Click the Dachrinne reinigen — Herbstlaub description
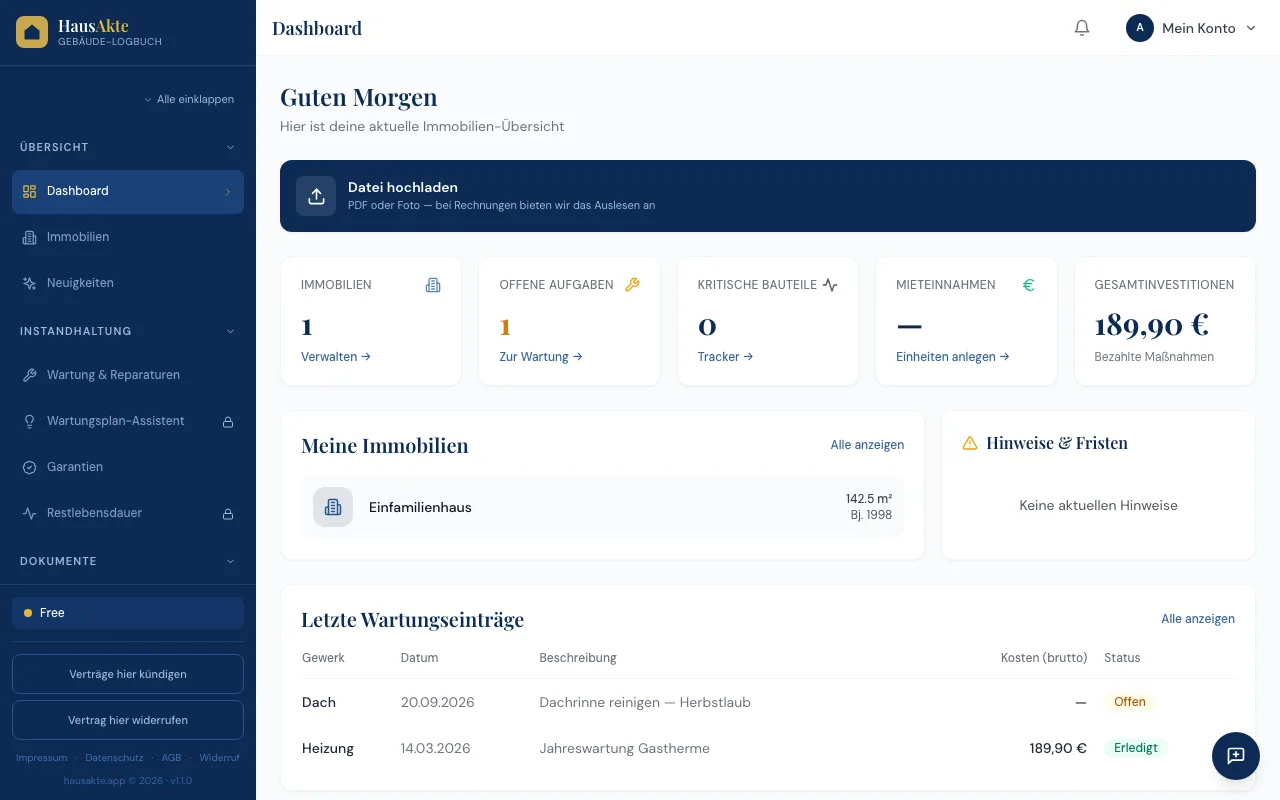This screenshot has width=1280, height=800. (645, 702)
